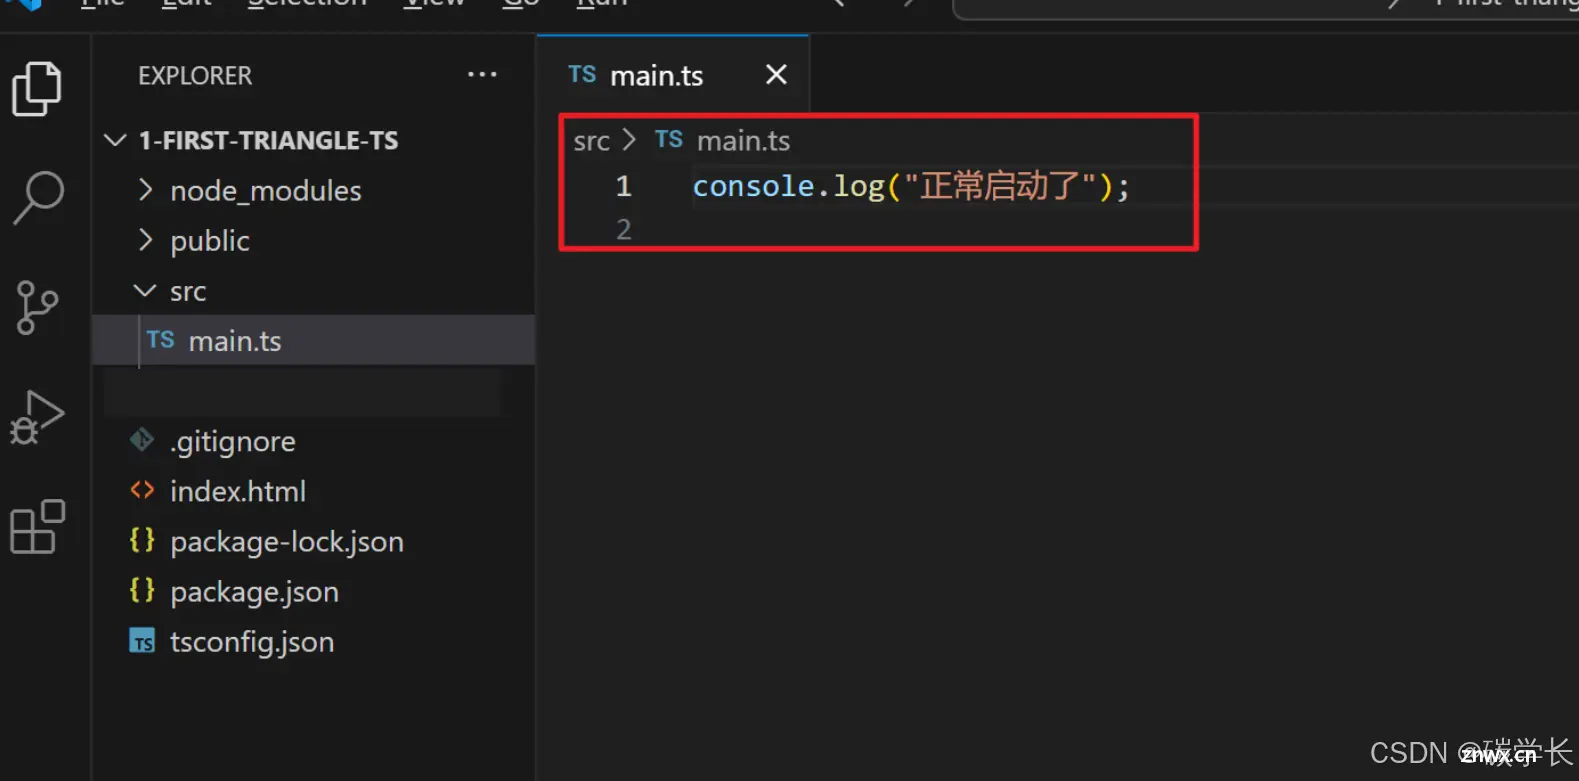1579x781 pixels.
Task: Click the EXPLORER panel title
Action: [195, 76]
